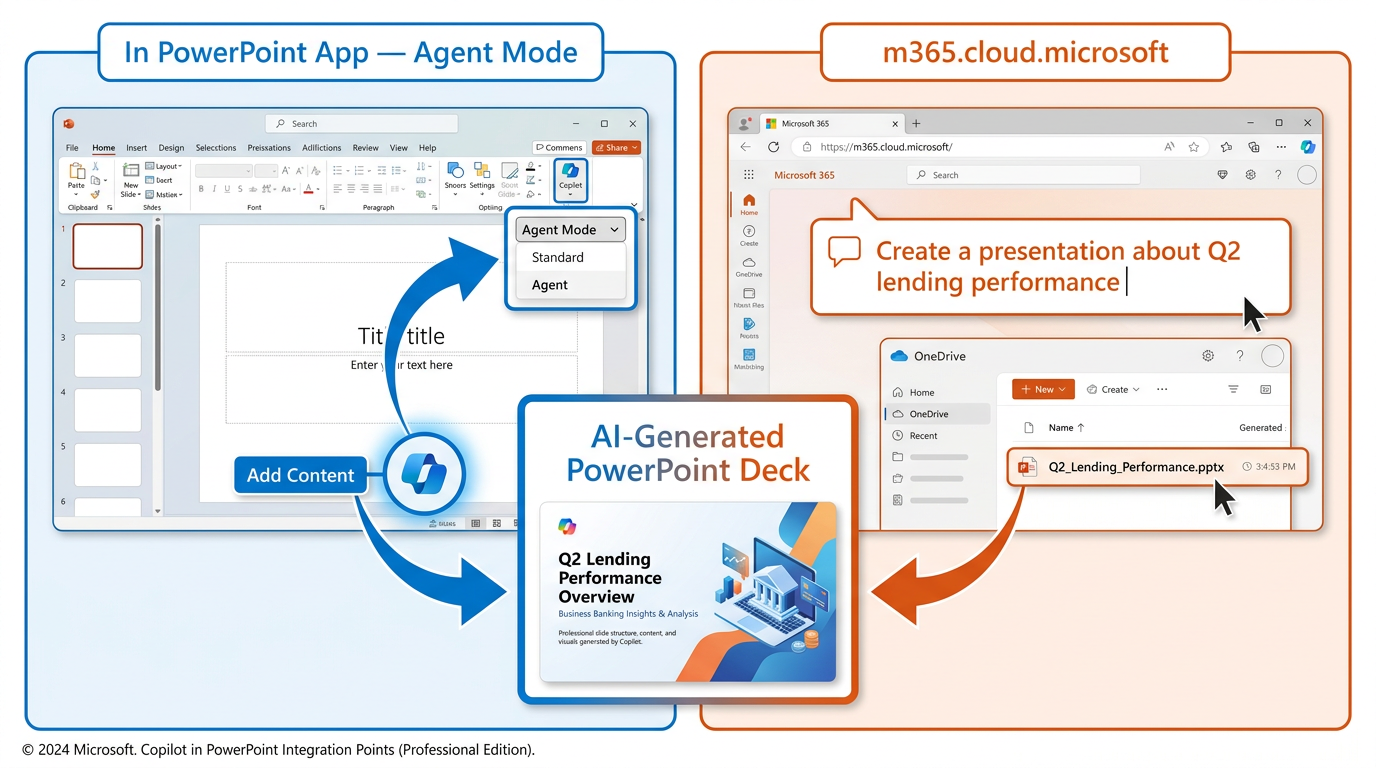The width and height of the screenshot is (1376, 768).
Task: Toggle Italic formatting in Font group
Action: [214, 189]
